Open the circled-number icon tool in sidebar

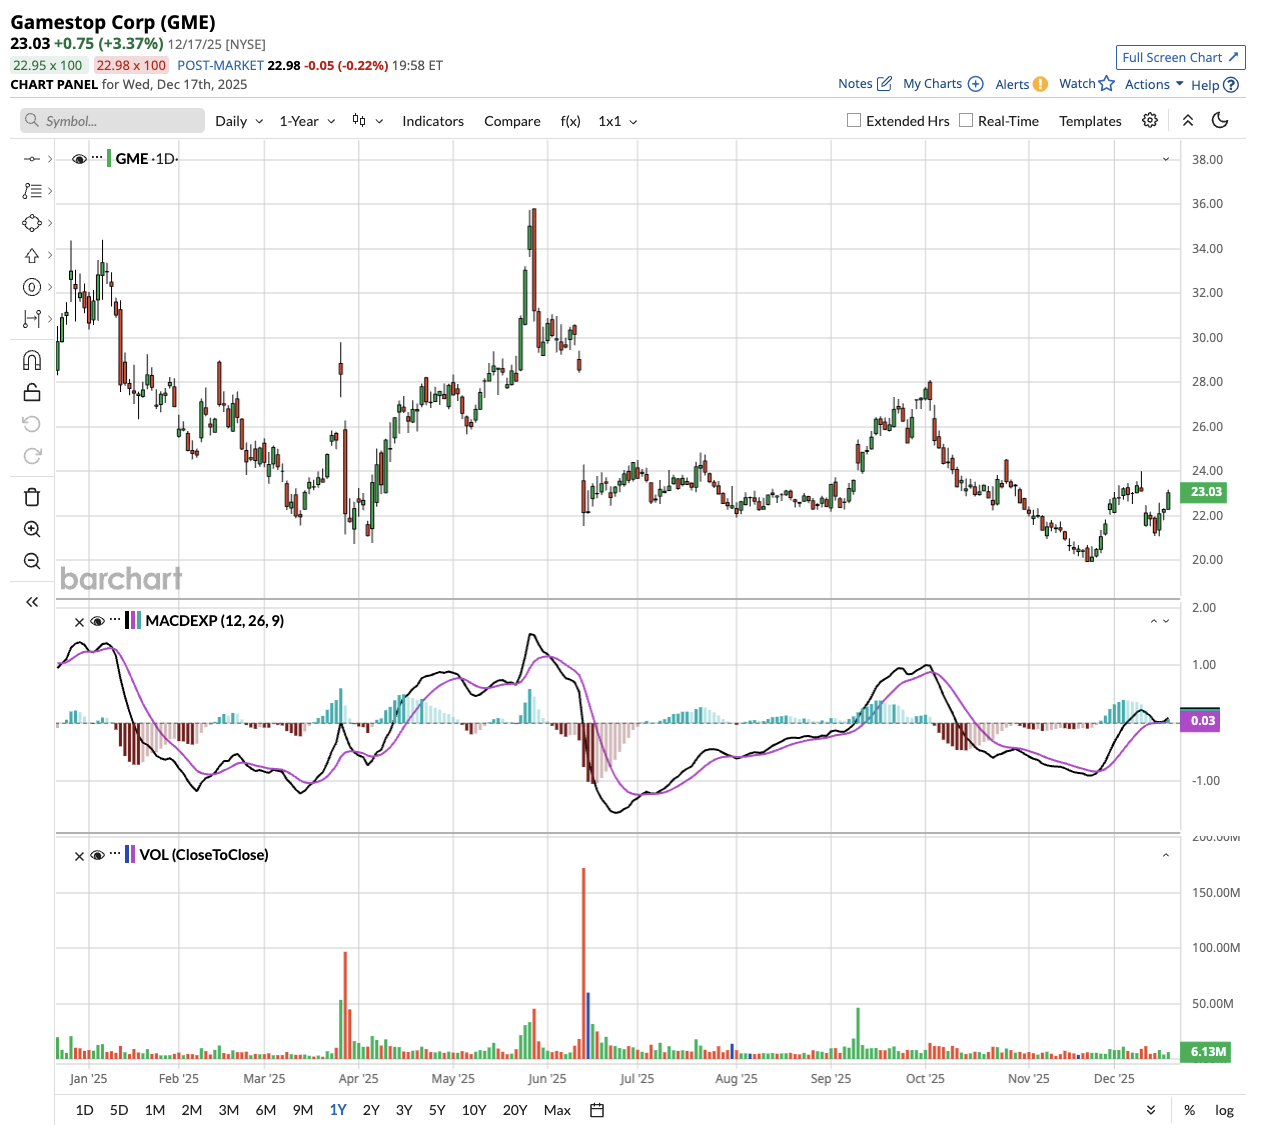(x=32, y=288)
